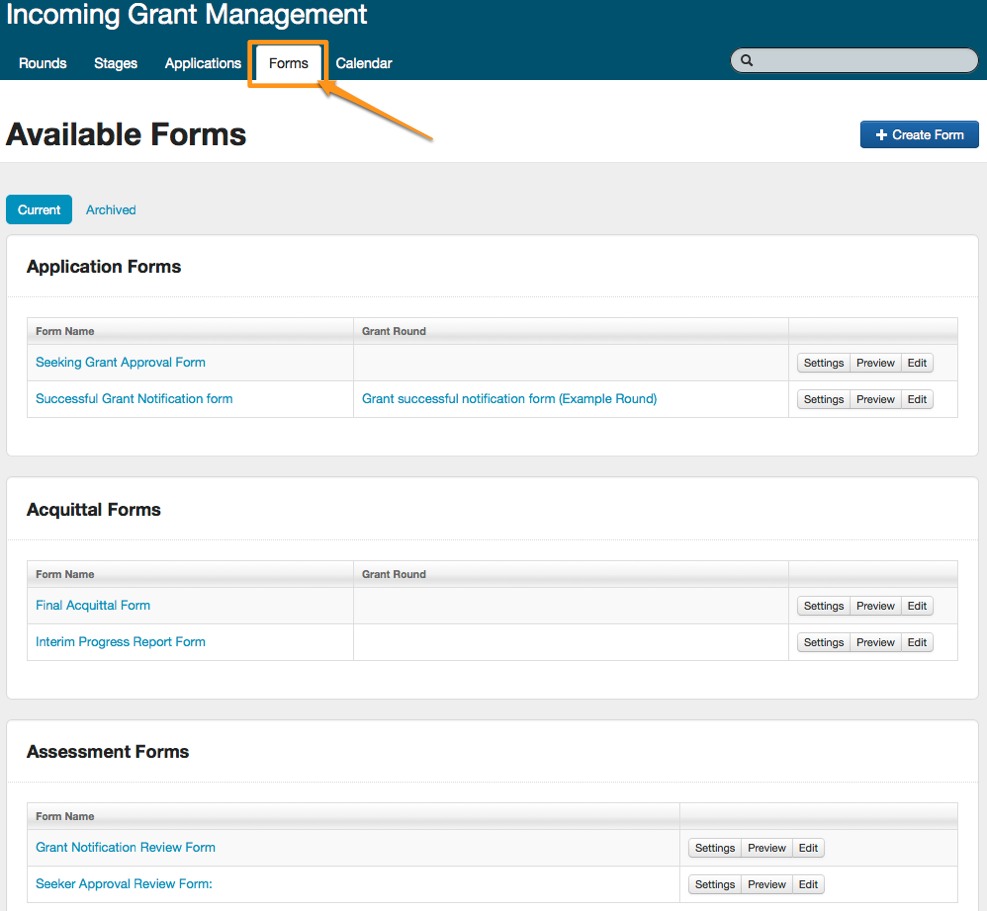The width and height of the screenshot is (987, 911).
Task: Edit the Seeker Approval Review Form
Action: (808, 884)
